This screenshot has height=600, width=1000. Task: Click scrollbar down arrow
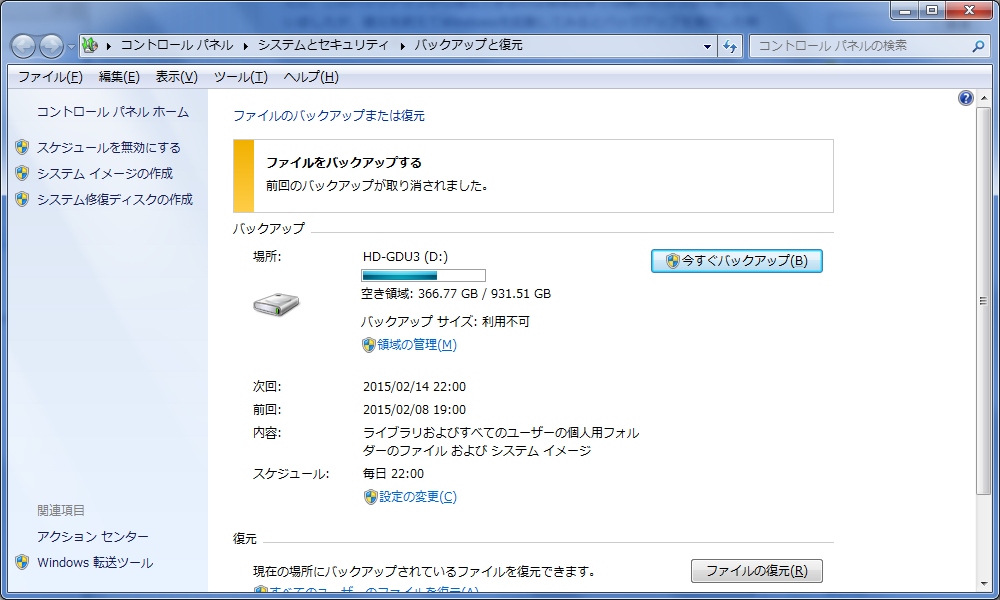(x=983, y=583)
